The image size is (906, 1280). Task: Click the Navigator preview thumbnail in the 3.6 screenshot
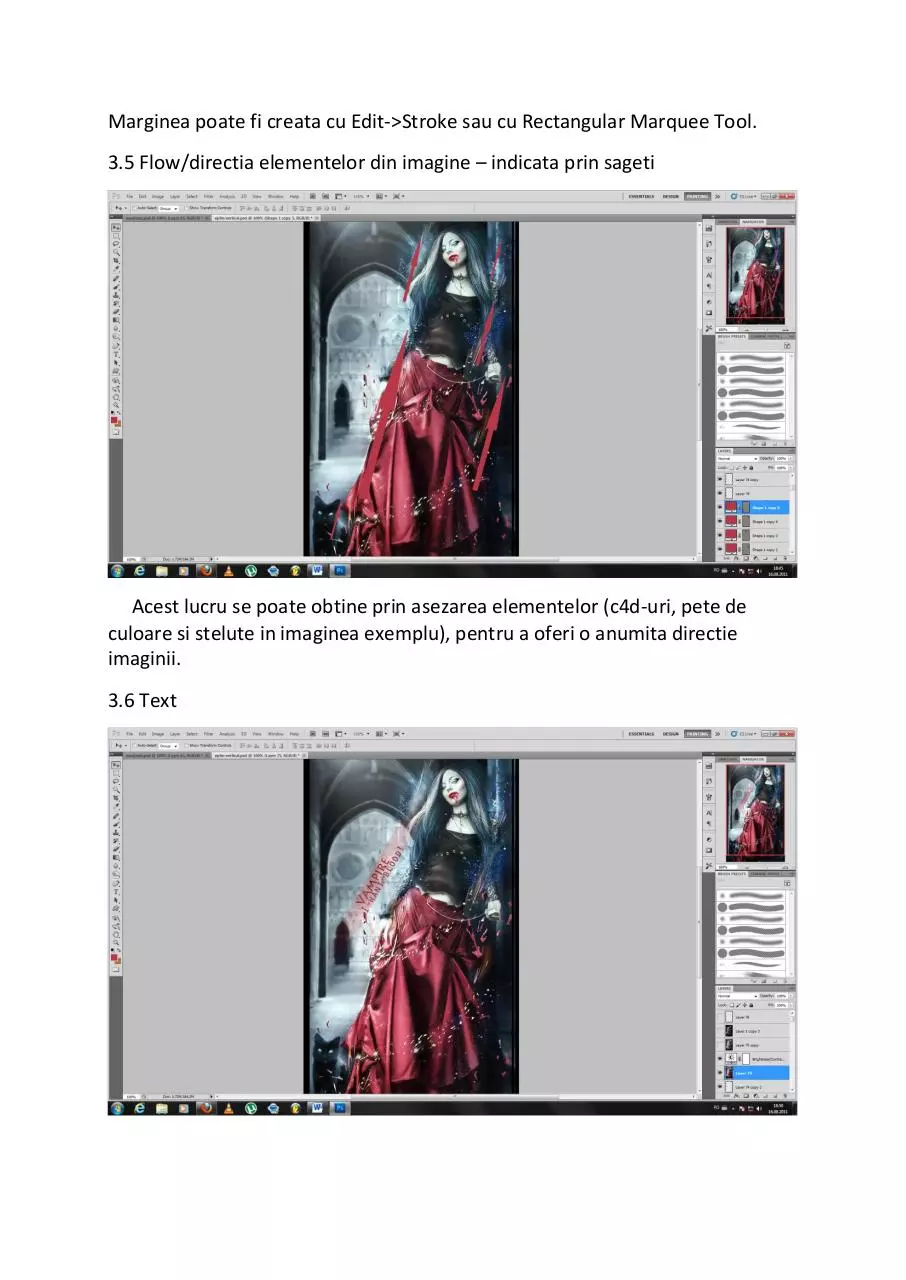pyautogui.click(x=756, y=812)
